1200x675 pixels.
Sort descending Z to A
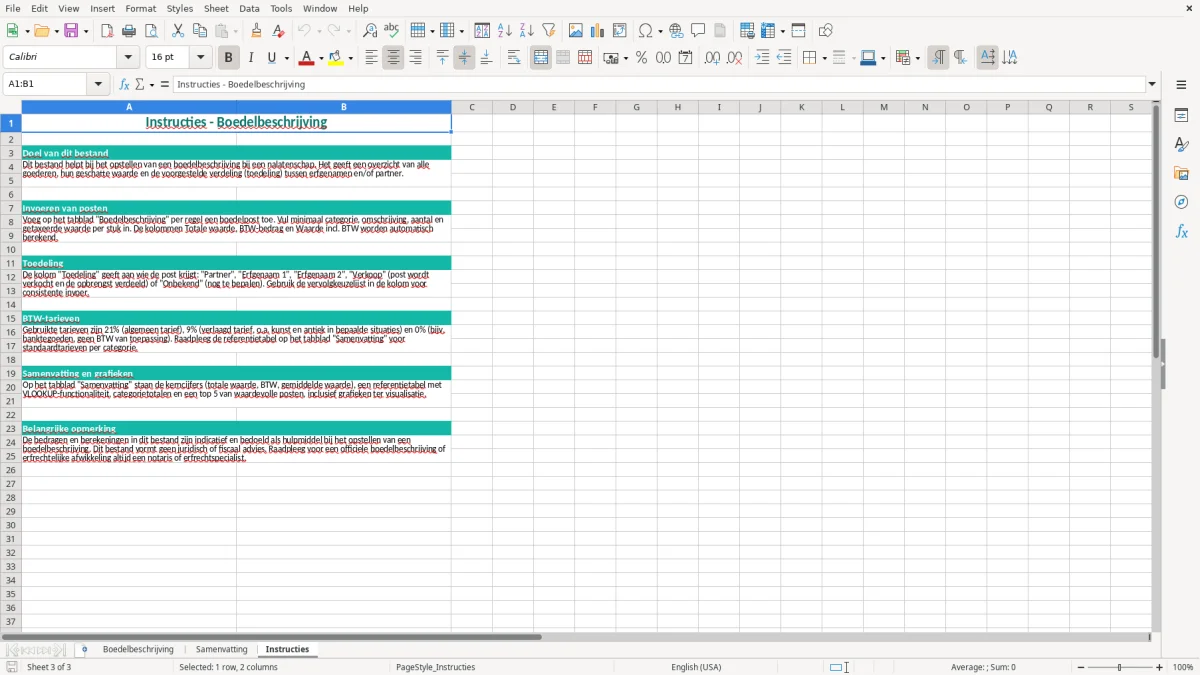point(527,31)
